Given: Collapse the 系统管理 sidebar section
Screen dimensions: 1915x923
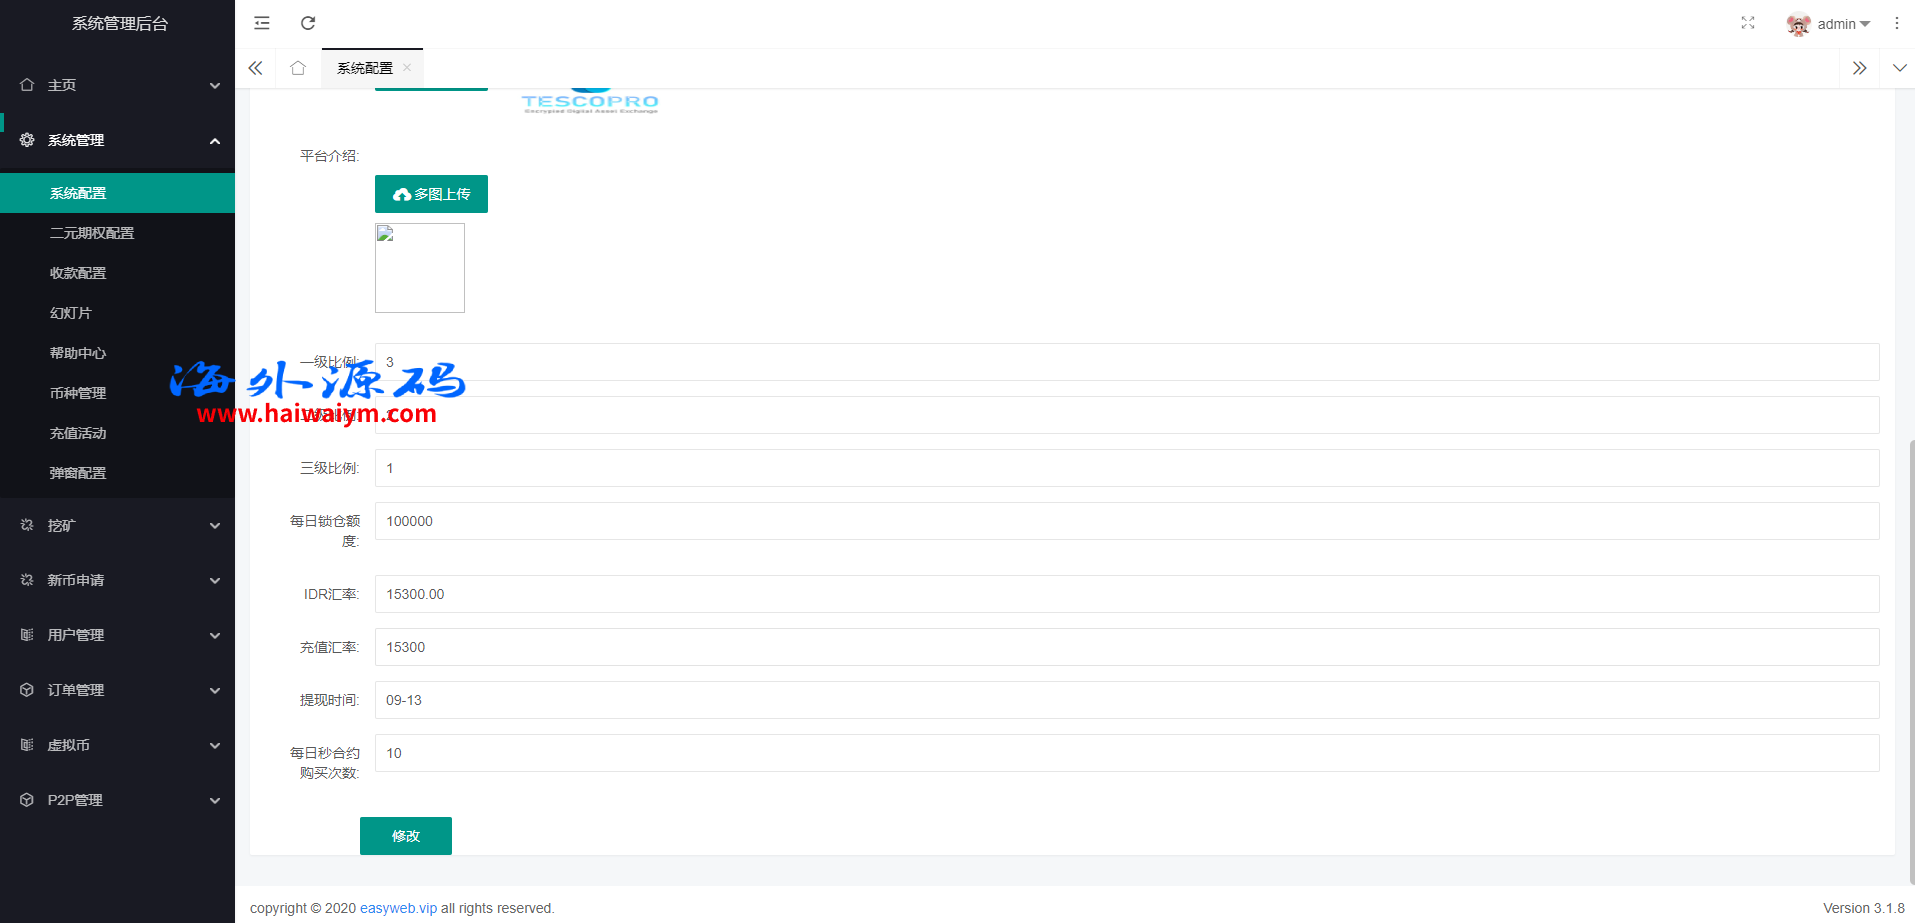Looking at the screenshot, I should coord(117,140).
